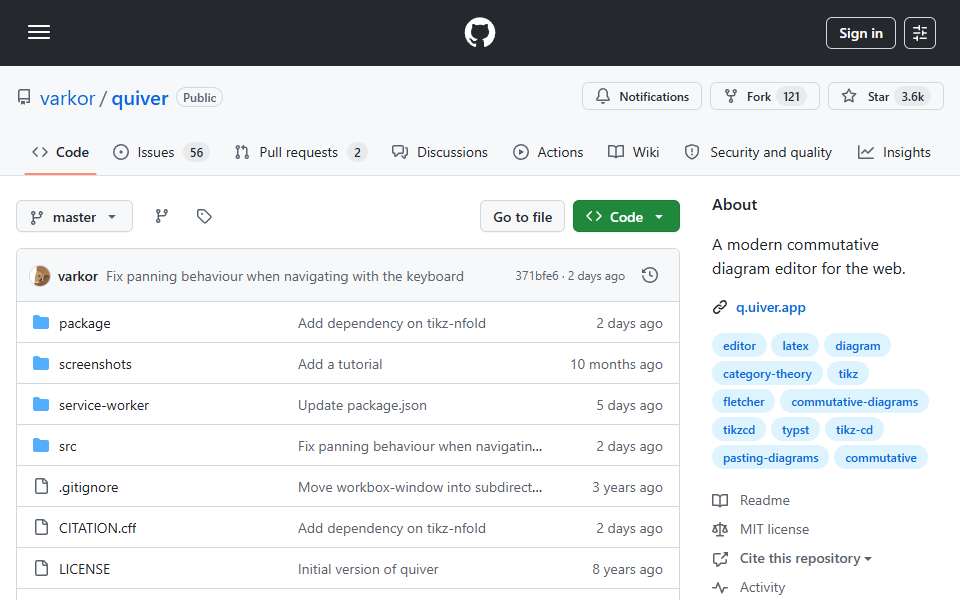Click folder icon beside screenshots
The height and width of the screenshot is (600, 960).
[40, 364]
